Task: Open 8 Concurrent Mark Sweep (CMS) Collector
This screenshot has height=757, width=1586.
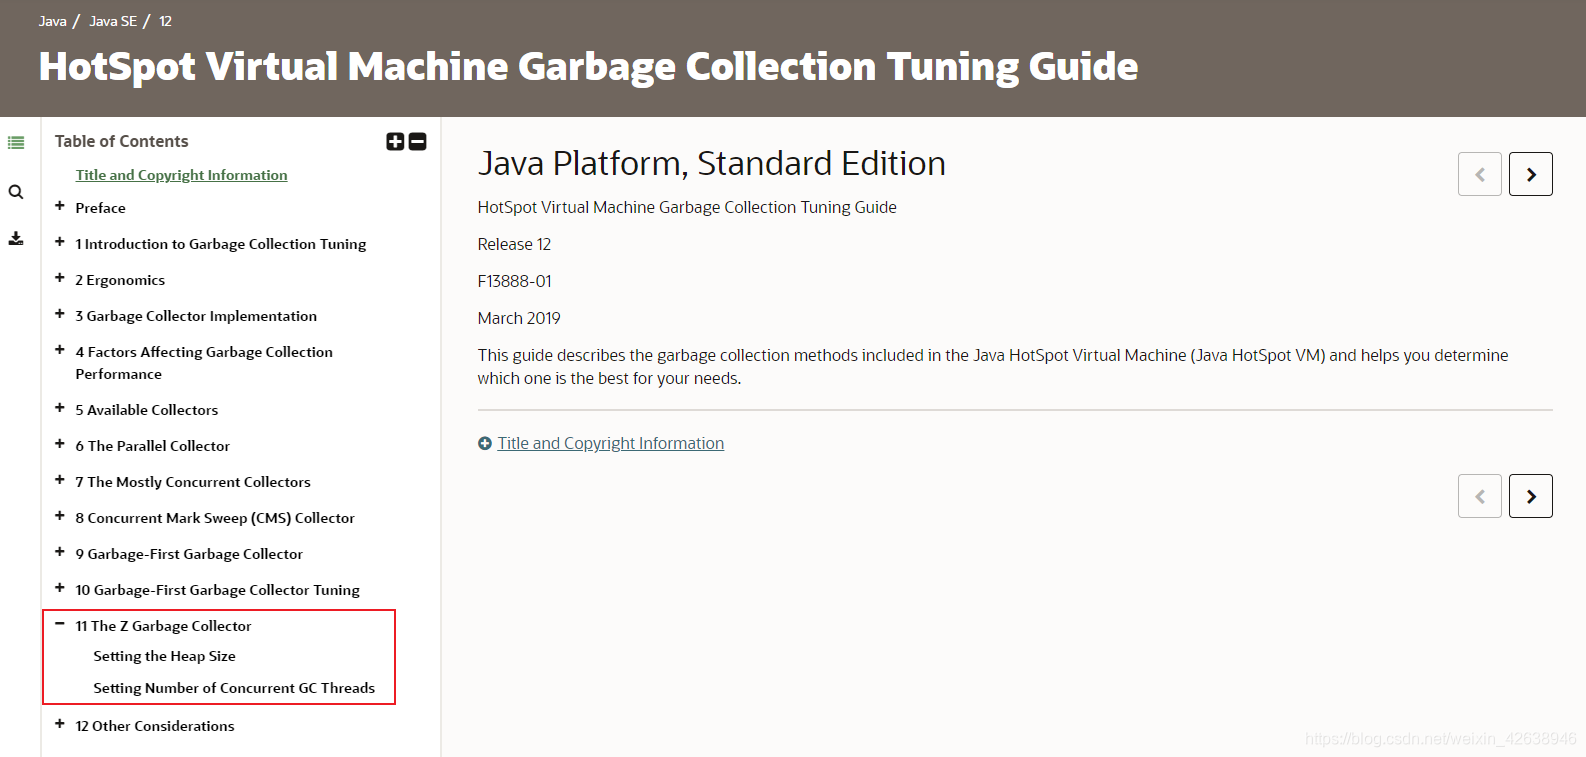Action: pyautogui.click(x=215, y=518)
